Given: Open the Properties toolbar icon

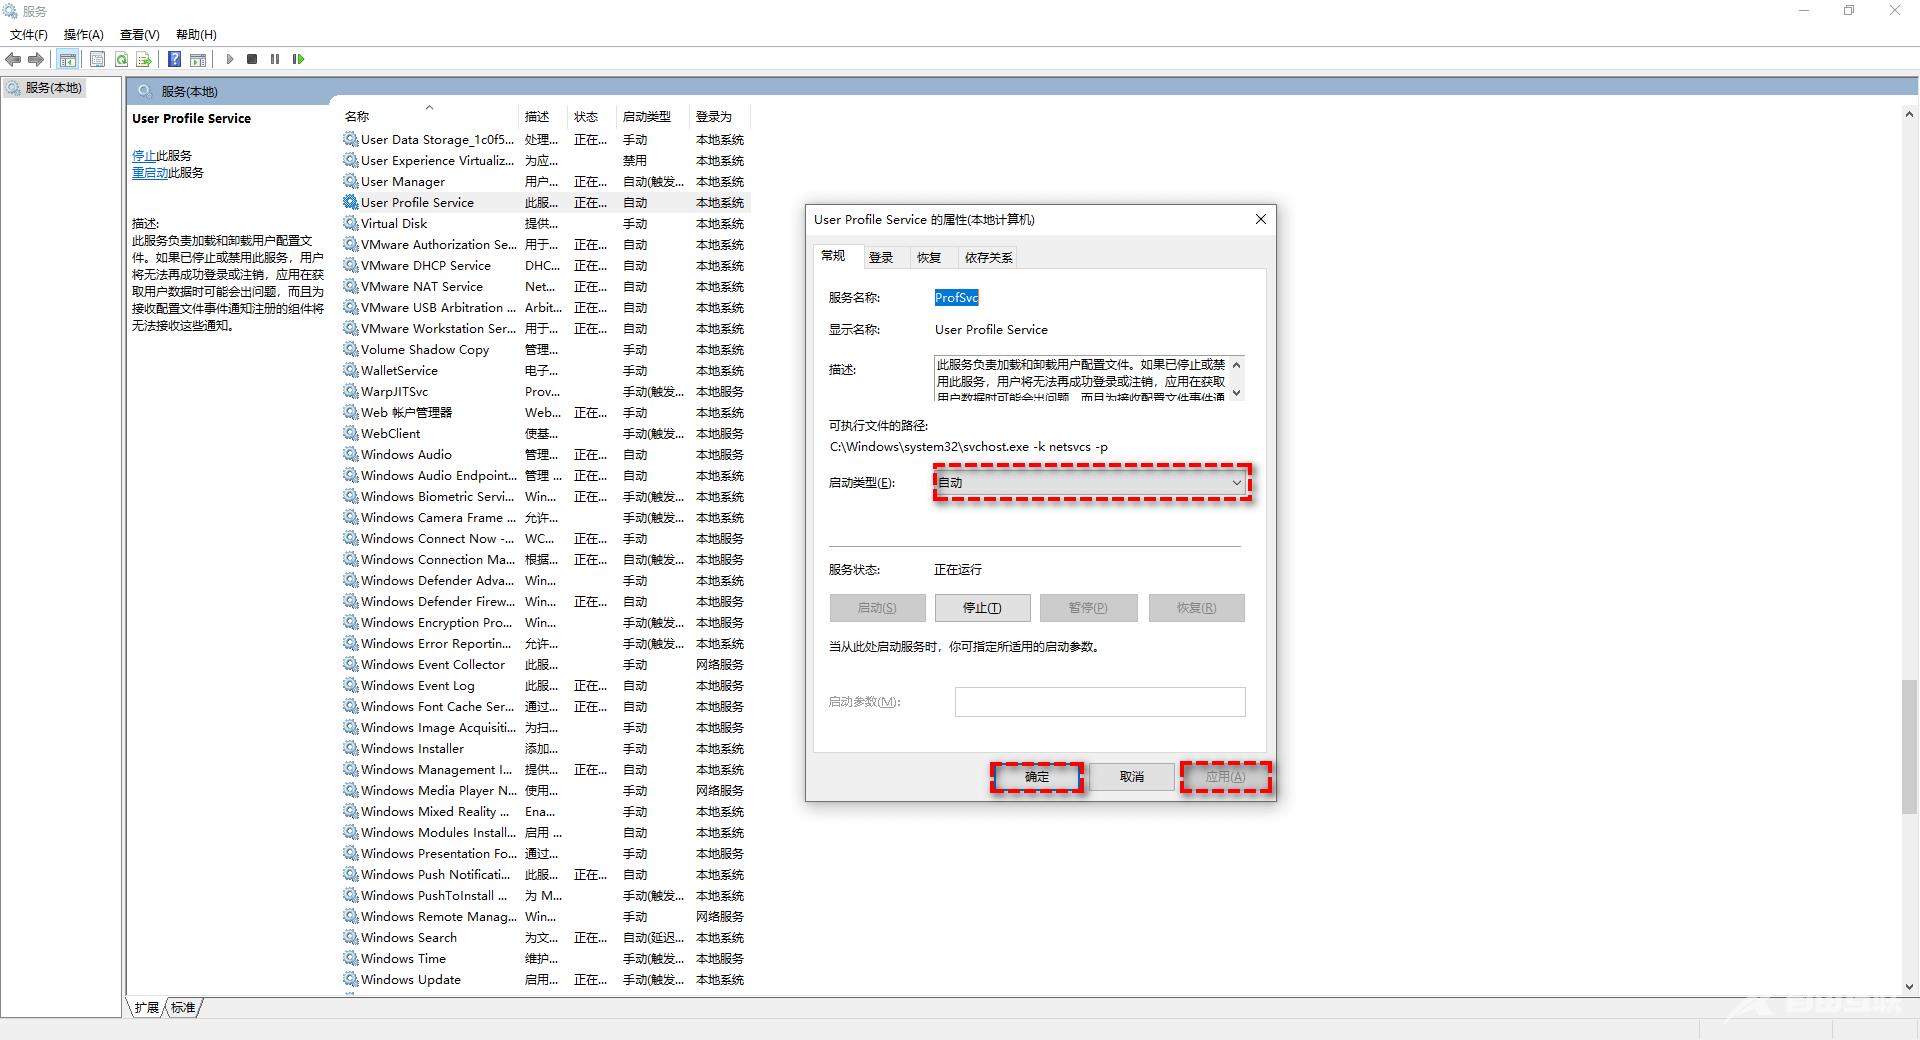Looking at the screenshot, I should pyautogui.click(x=97, y=60).
